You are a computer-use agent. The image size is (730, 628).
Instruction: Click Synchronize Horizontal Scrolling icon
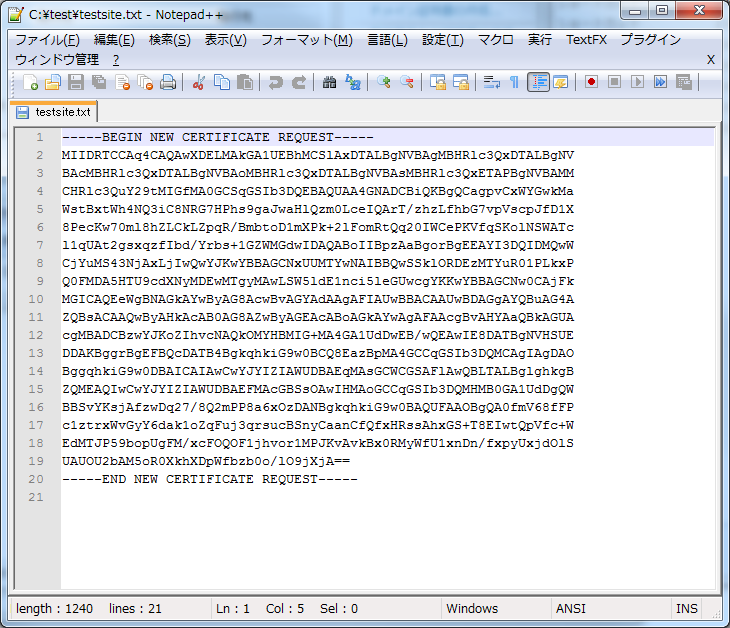tap(461, 82)
